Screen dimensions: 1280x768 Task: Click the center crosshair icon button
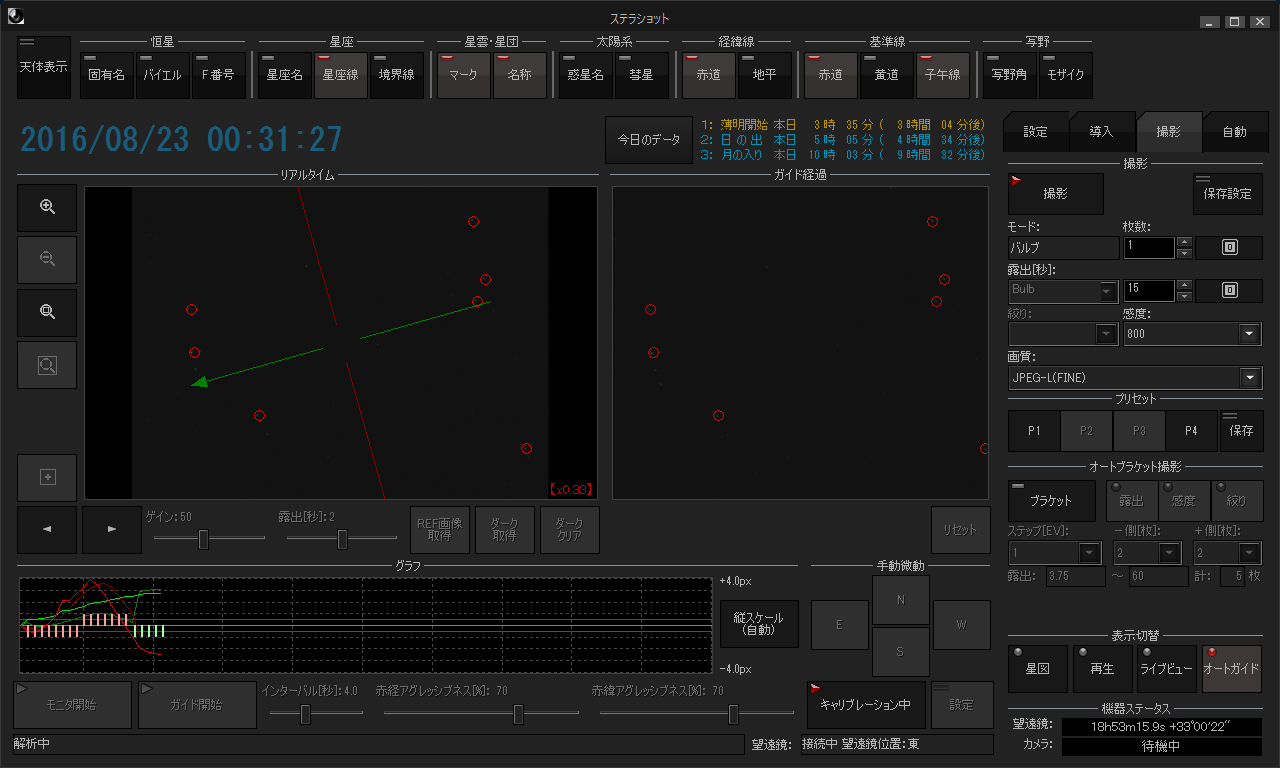pyautogui.click(x=47, y=478)
